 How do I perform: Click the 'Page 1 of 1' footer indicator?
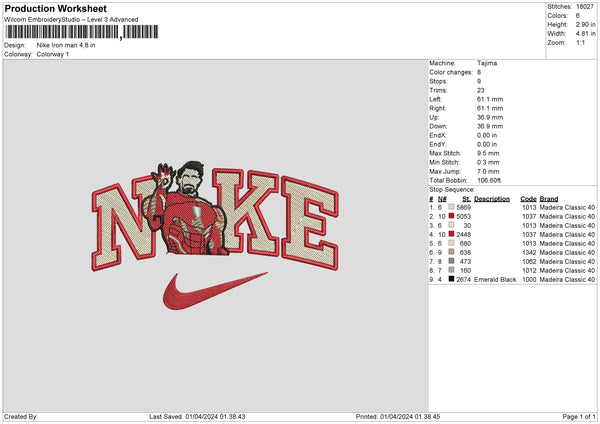(x=579, y=416)
